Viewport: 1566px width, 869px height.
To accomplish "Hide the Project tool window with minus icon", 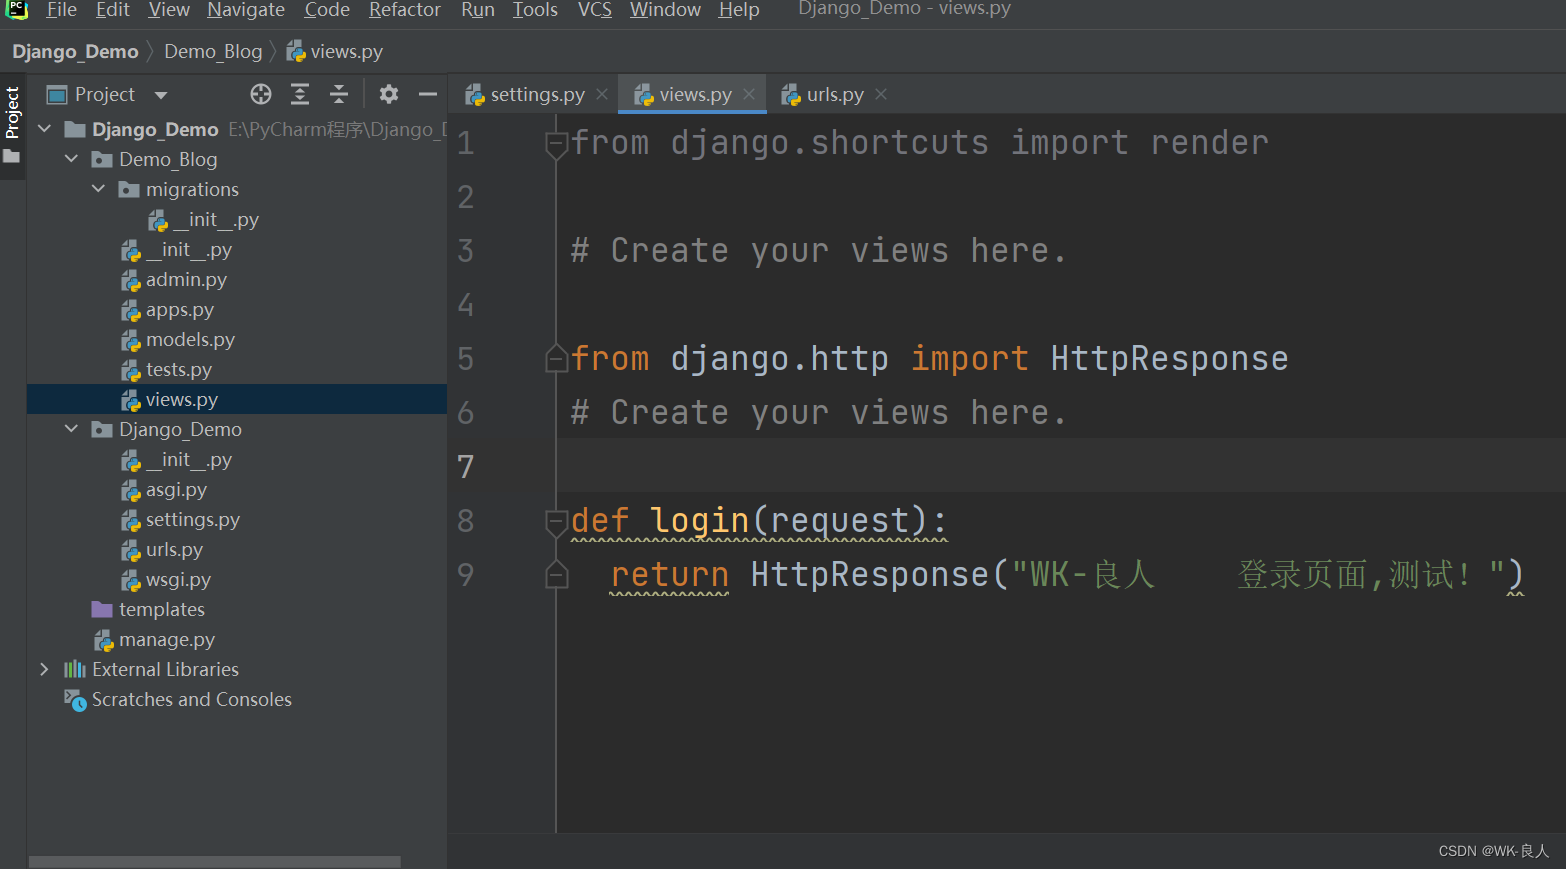I will (x=428, y=94).
